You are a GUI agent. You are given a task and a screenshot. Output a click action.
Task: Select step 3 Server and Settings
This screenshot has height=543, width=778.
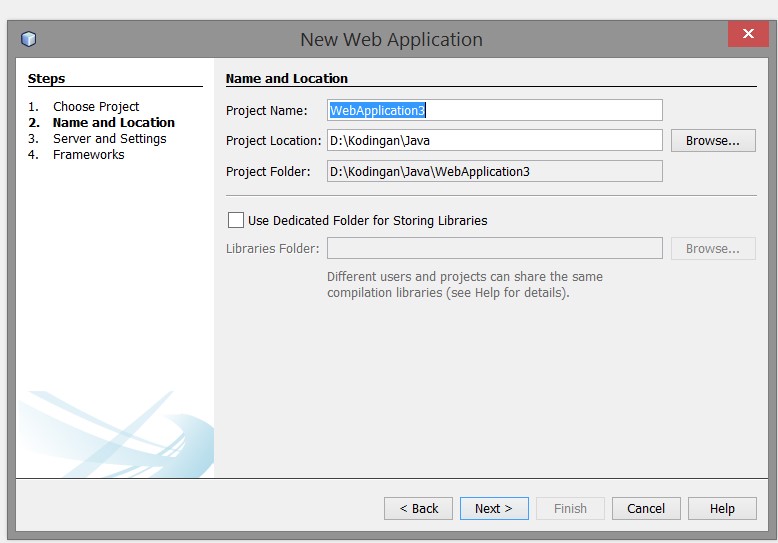pyautogui.click(x=110, y=138)
